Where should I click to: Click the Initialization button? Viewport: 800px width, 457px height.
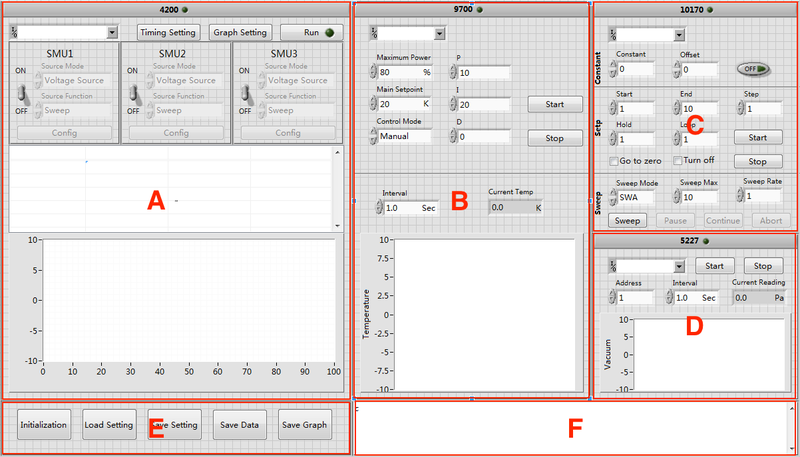click(x=43, y=425)
